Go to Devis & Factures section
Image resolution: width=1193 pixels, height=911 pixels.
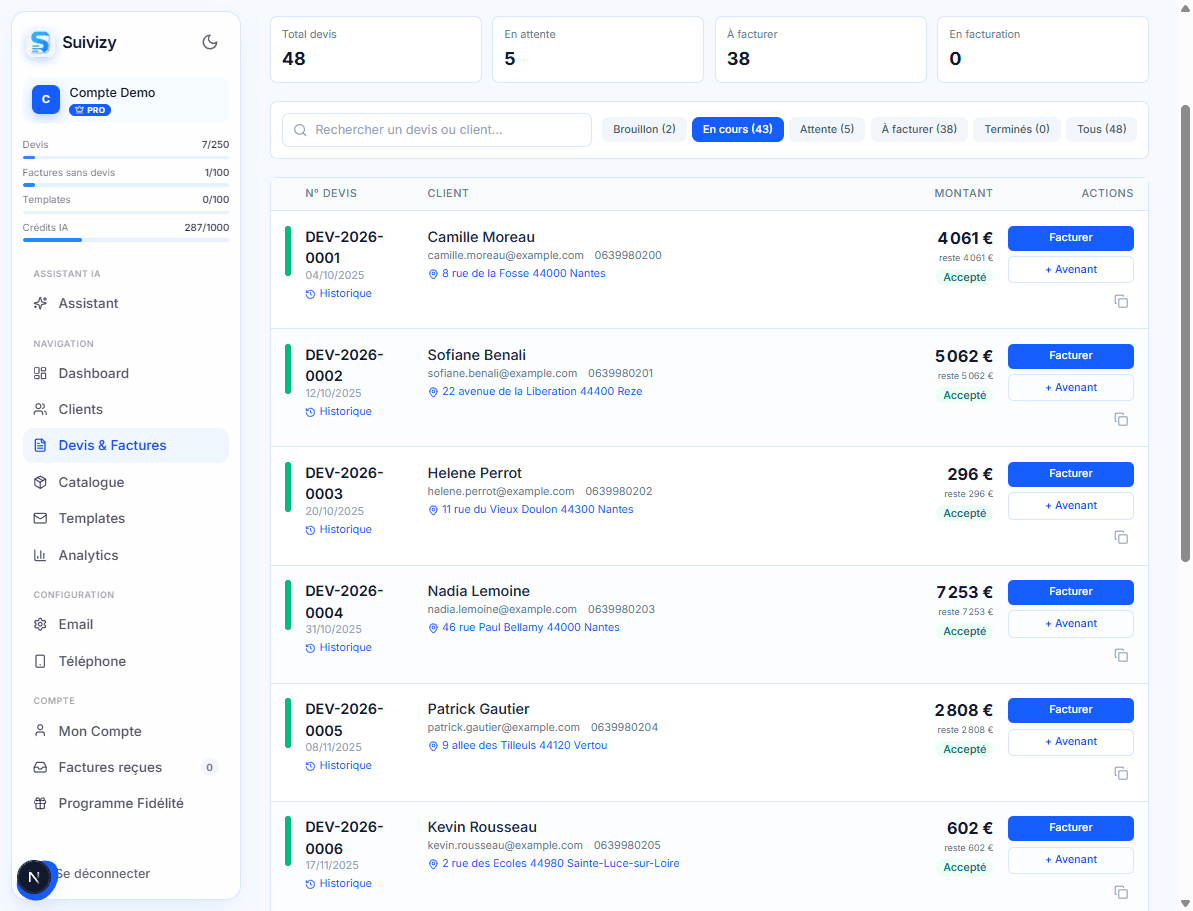pos(126,445)
